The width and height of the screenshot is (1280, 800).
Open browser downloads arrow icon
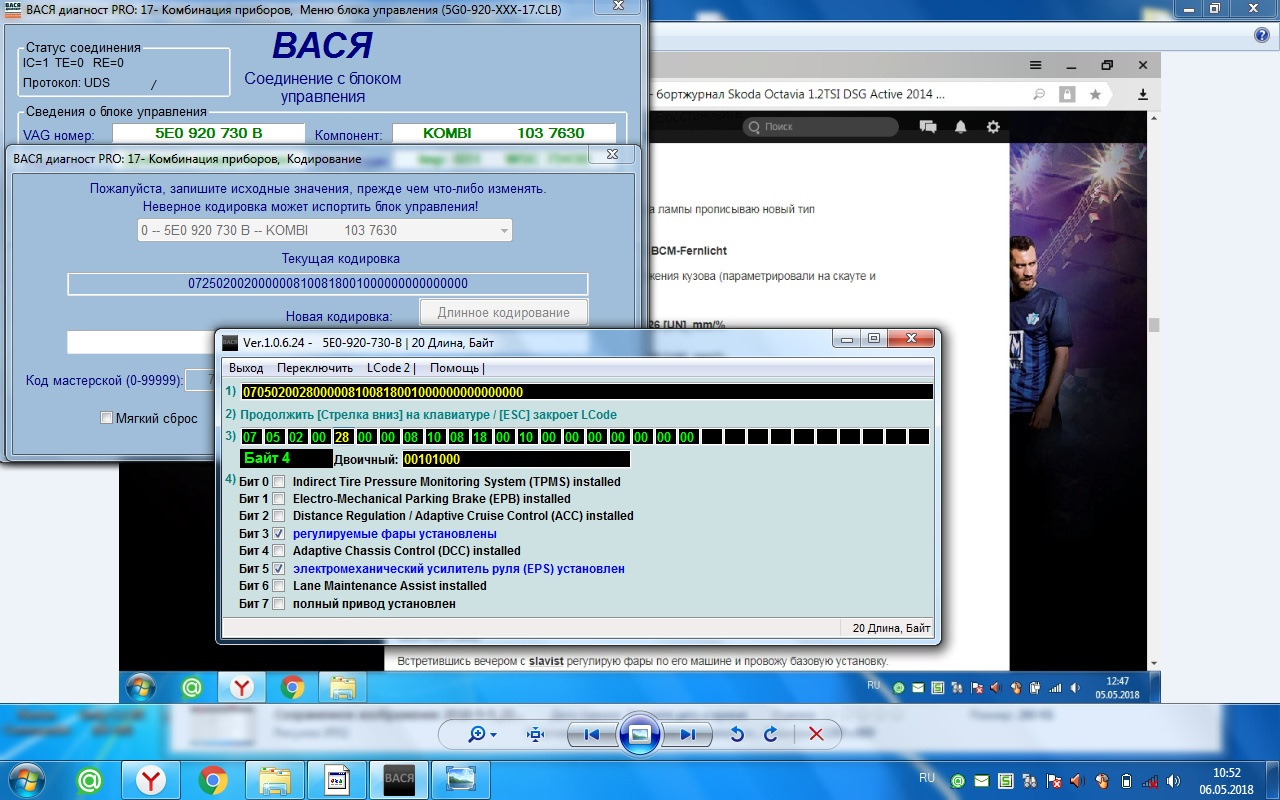[1143, 94]
